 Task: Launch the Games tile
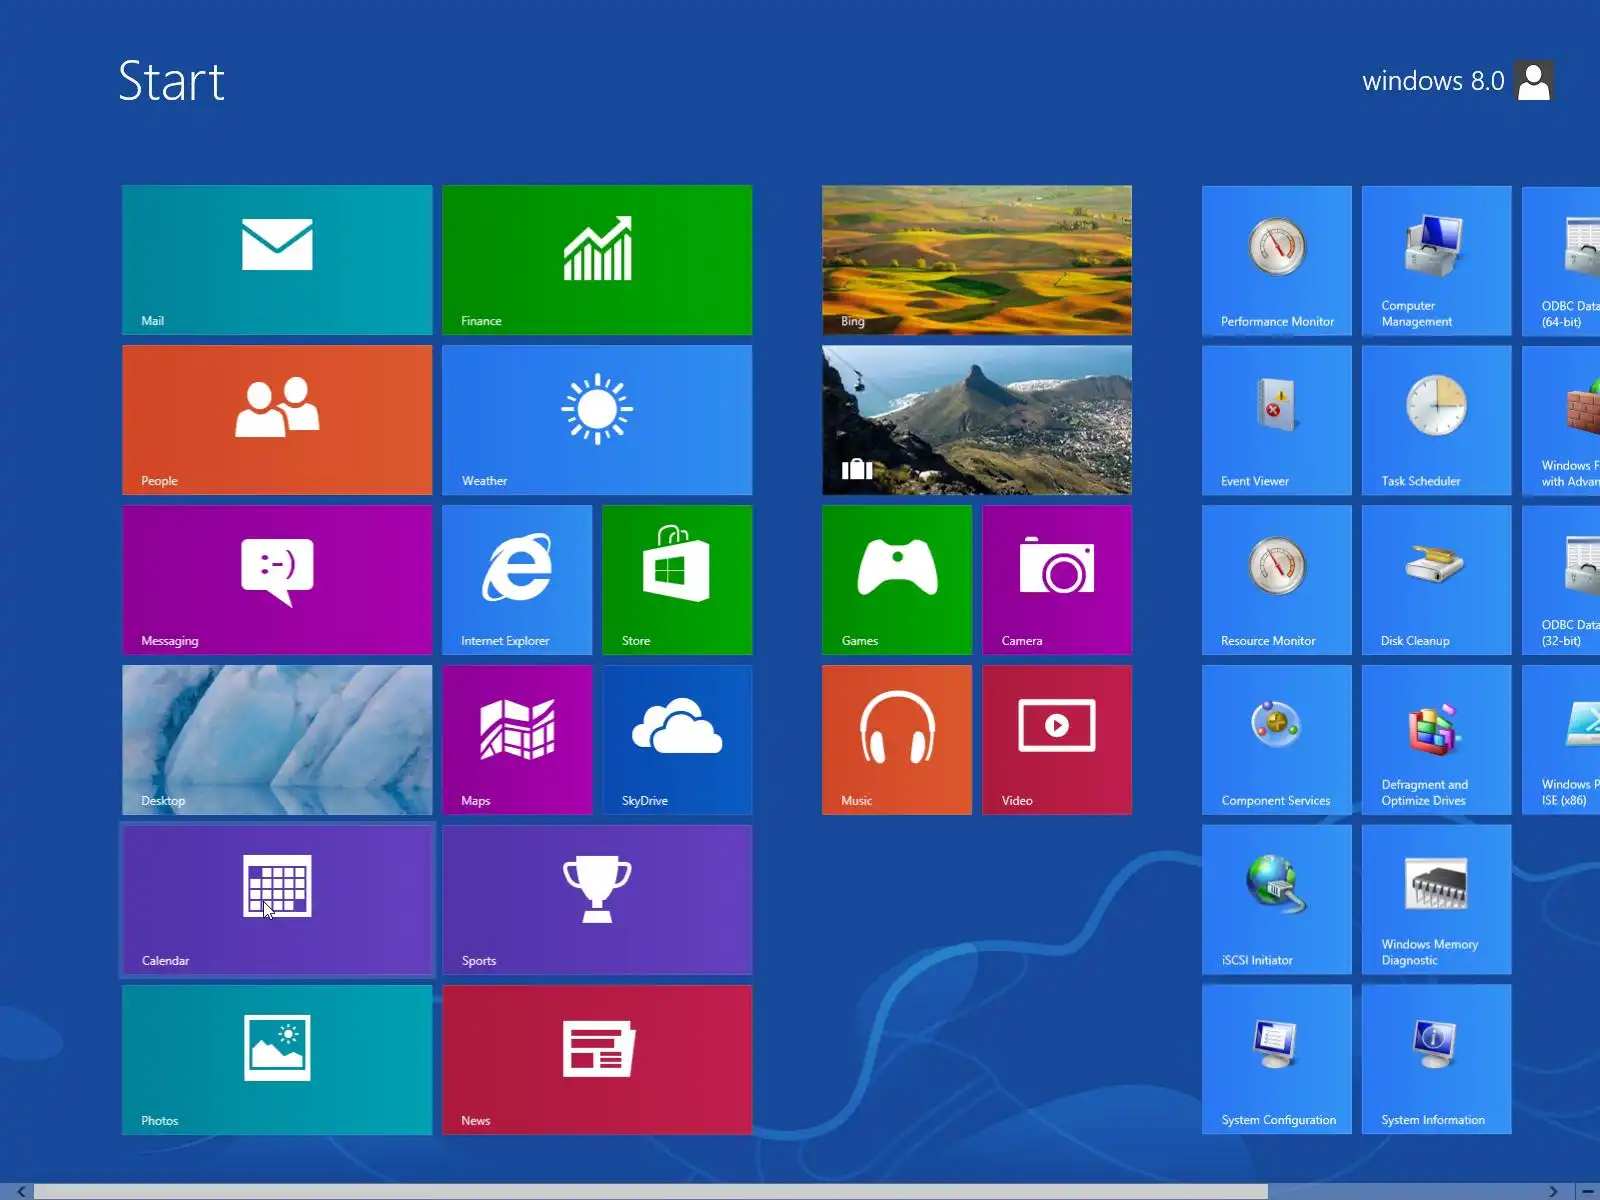click(x=897, y=580)
